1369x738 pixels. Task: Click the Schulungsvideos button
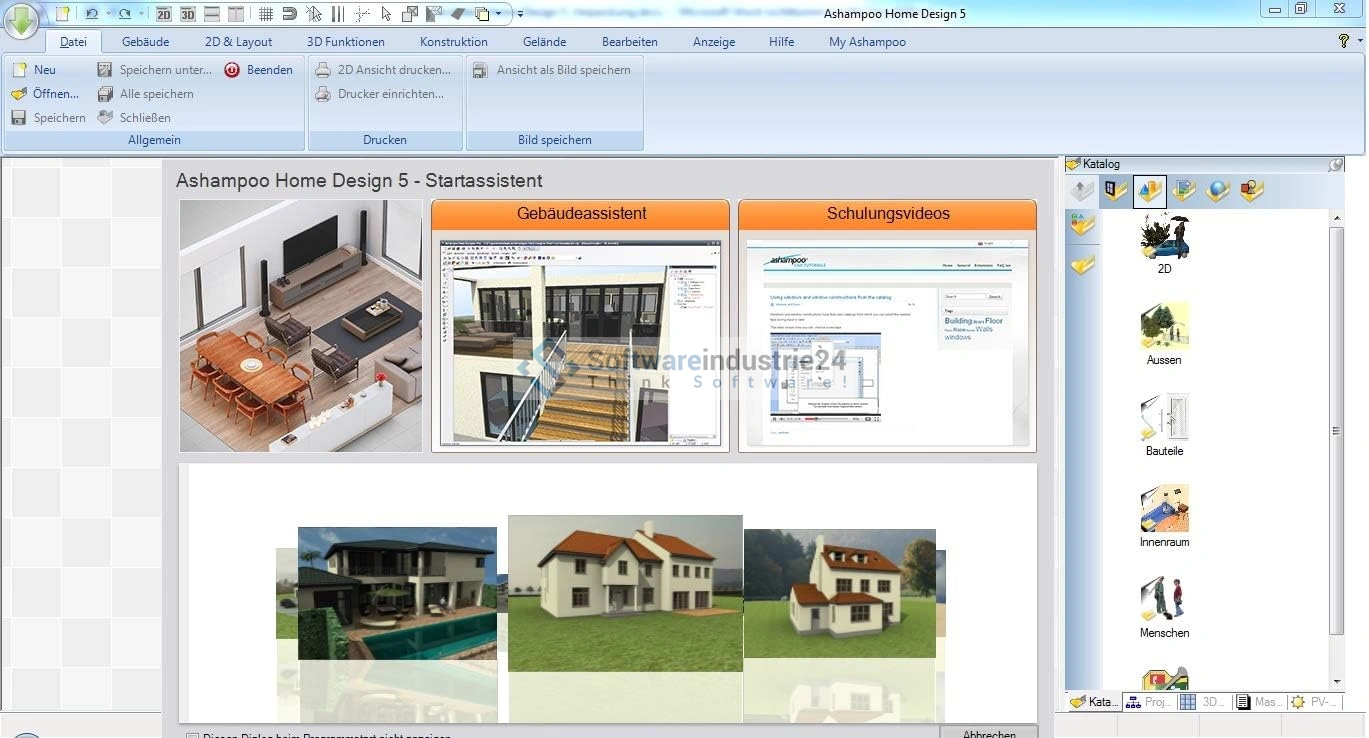point(887,214)
